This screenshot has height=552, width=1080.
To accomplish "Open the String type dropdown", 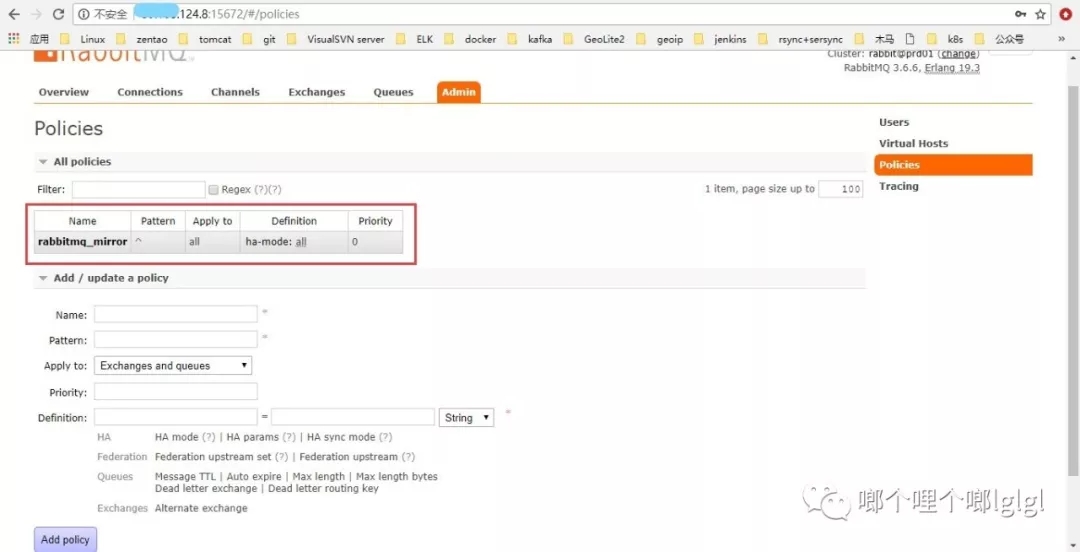I will tap(466, 418).
